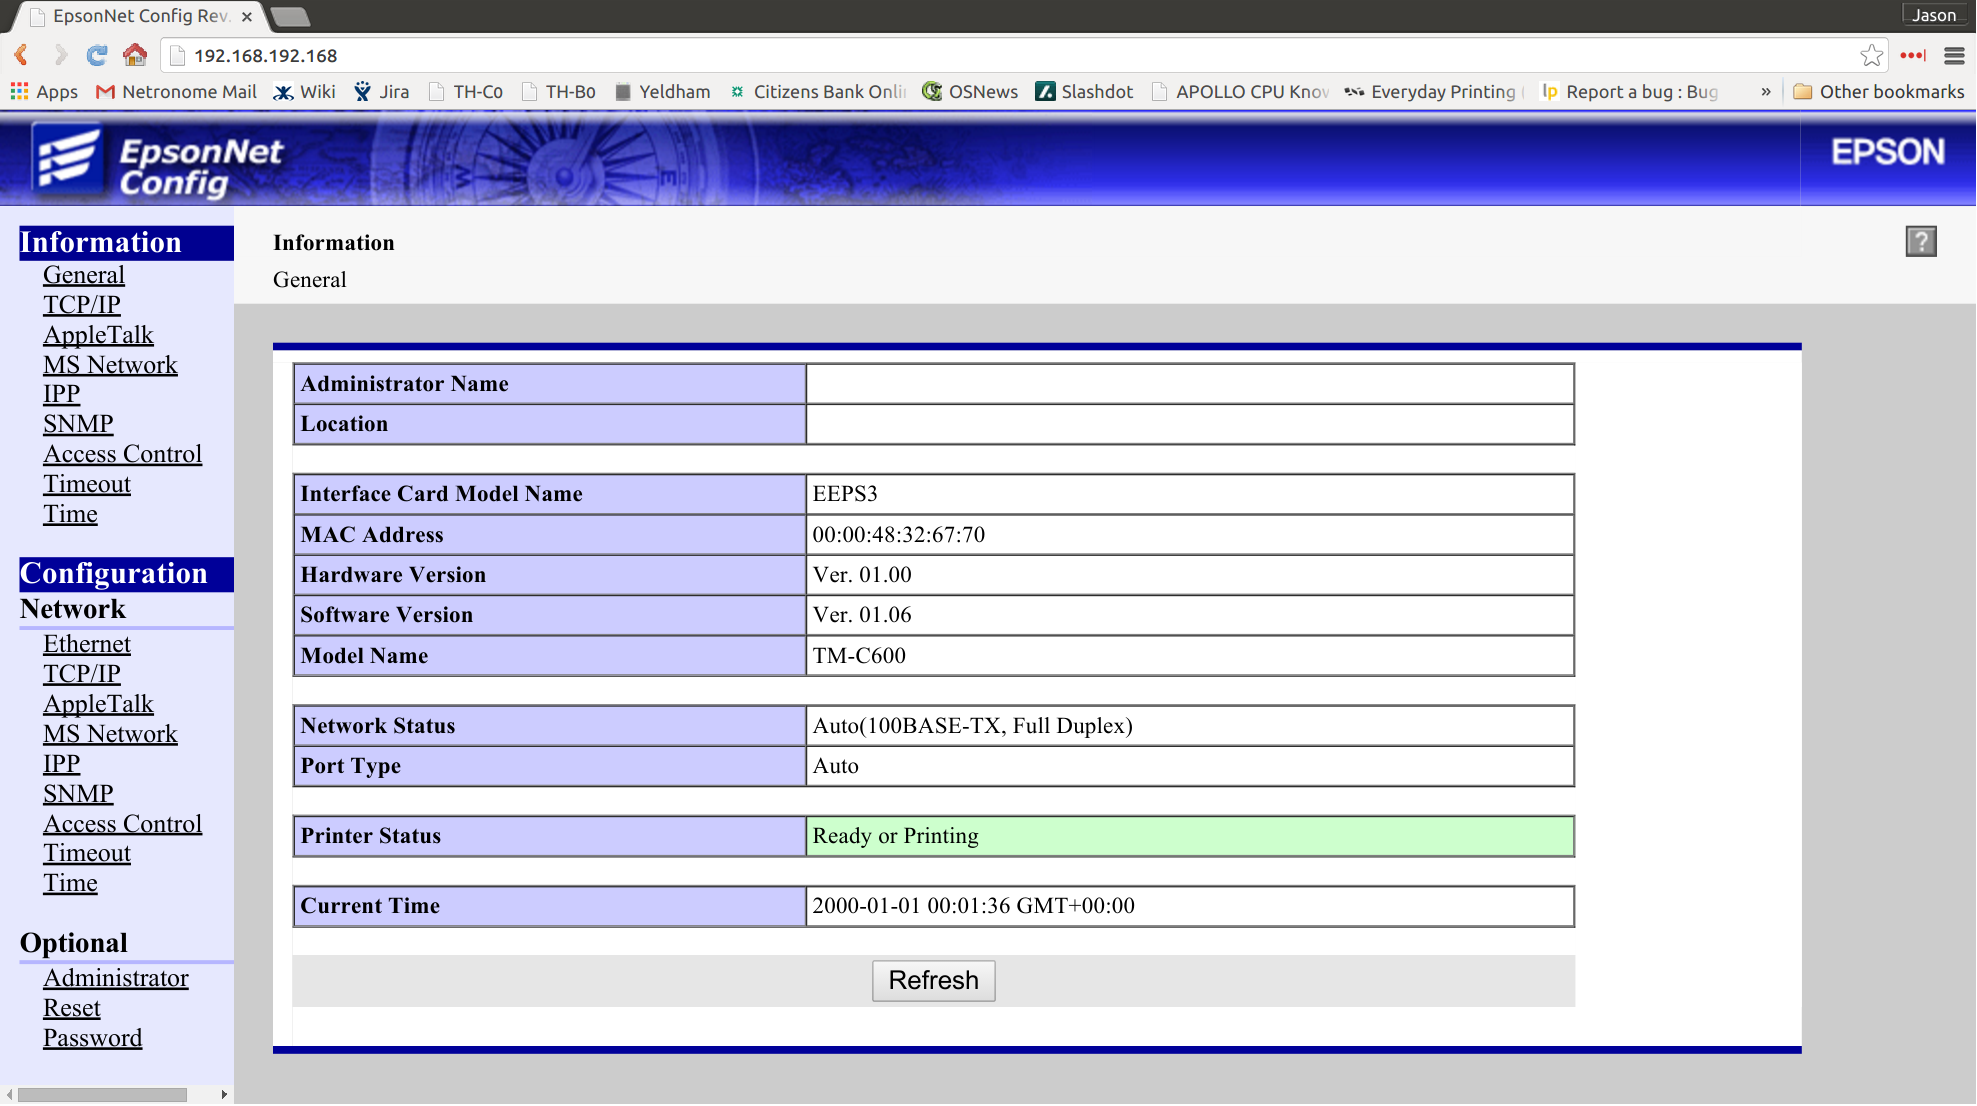The height and width of the screenshot is (1106, 1977).
Task: Expand hidden bookmarks chevron
Action: [1766, 91]
